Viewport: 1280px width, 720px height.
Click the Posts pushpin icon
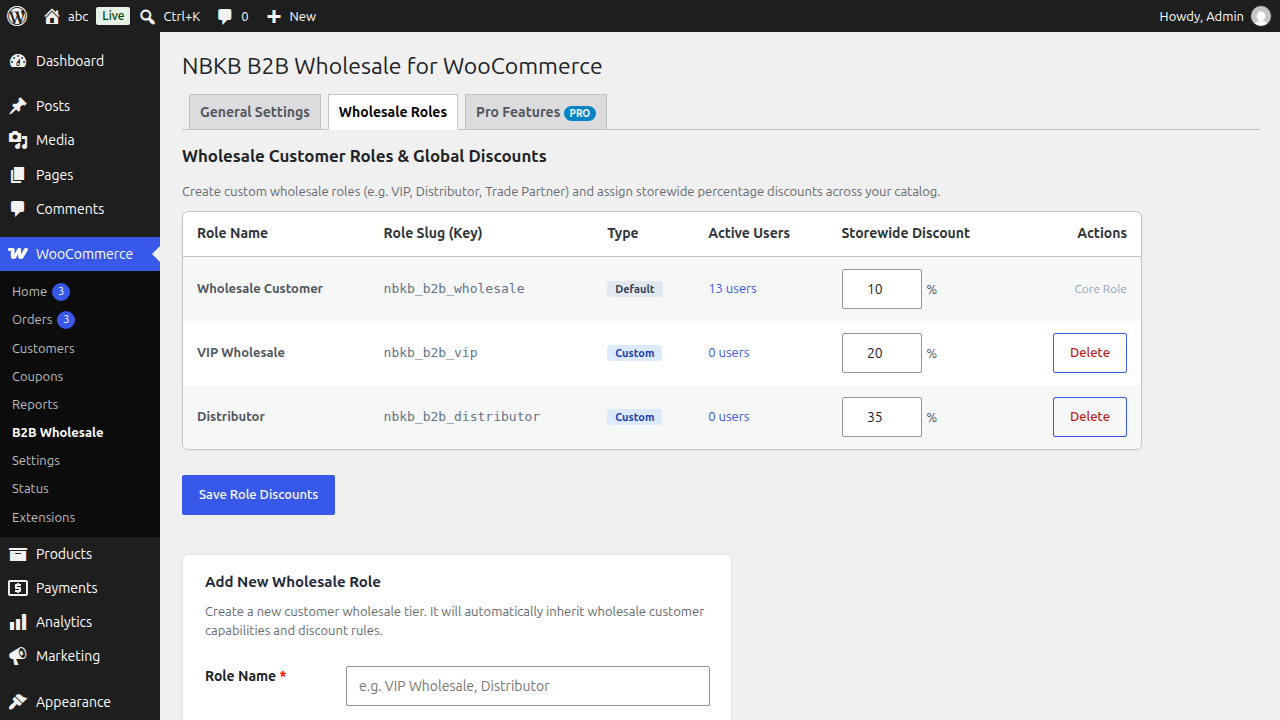tap(18, 106)
